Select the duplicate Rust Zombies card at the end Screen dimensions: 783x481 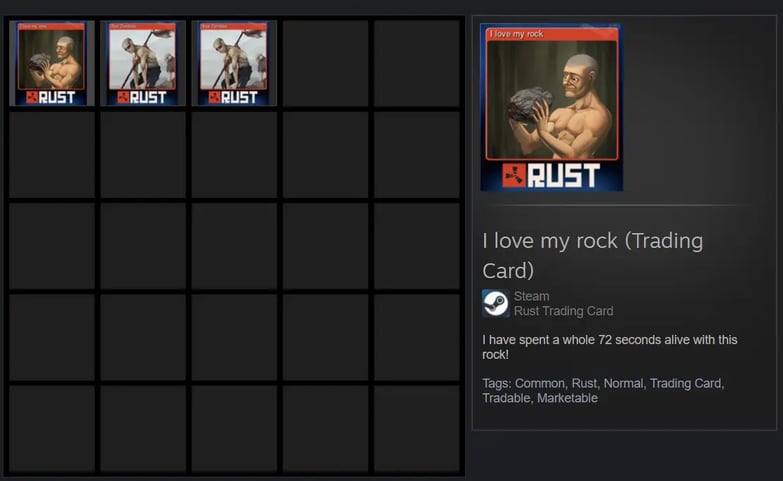coord(234,63)
